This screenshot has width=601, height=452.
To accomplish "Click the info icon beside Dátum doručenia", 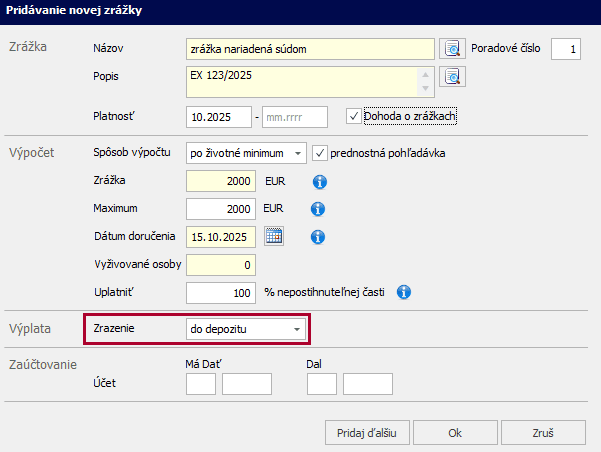I will pos(320,237).
